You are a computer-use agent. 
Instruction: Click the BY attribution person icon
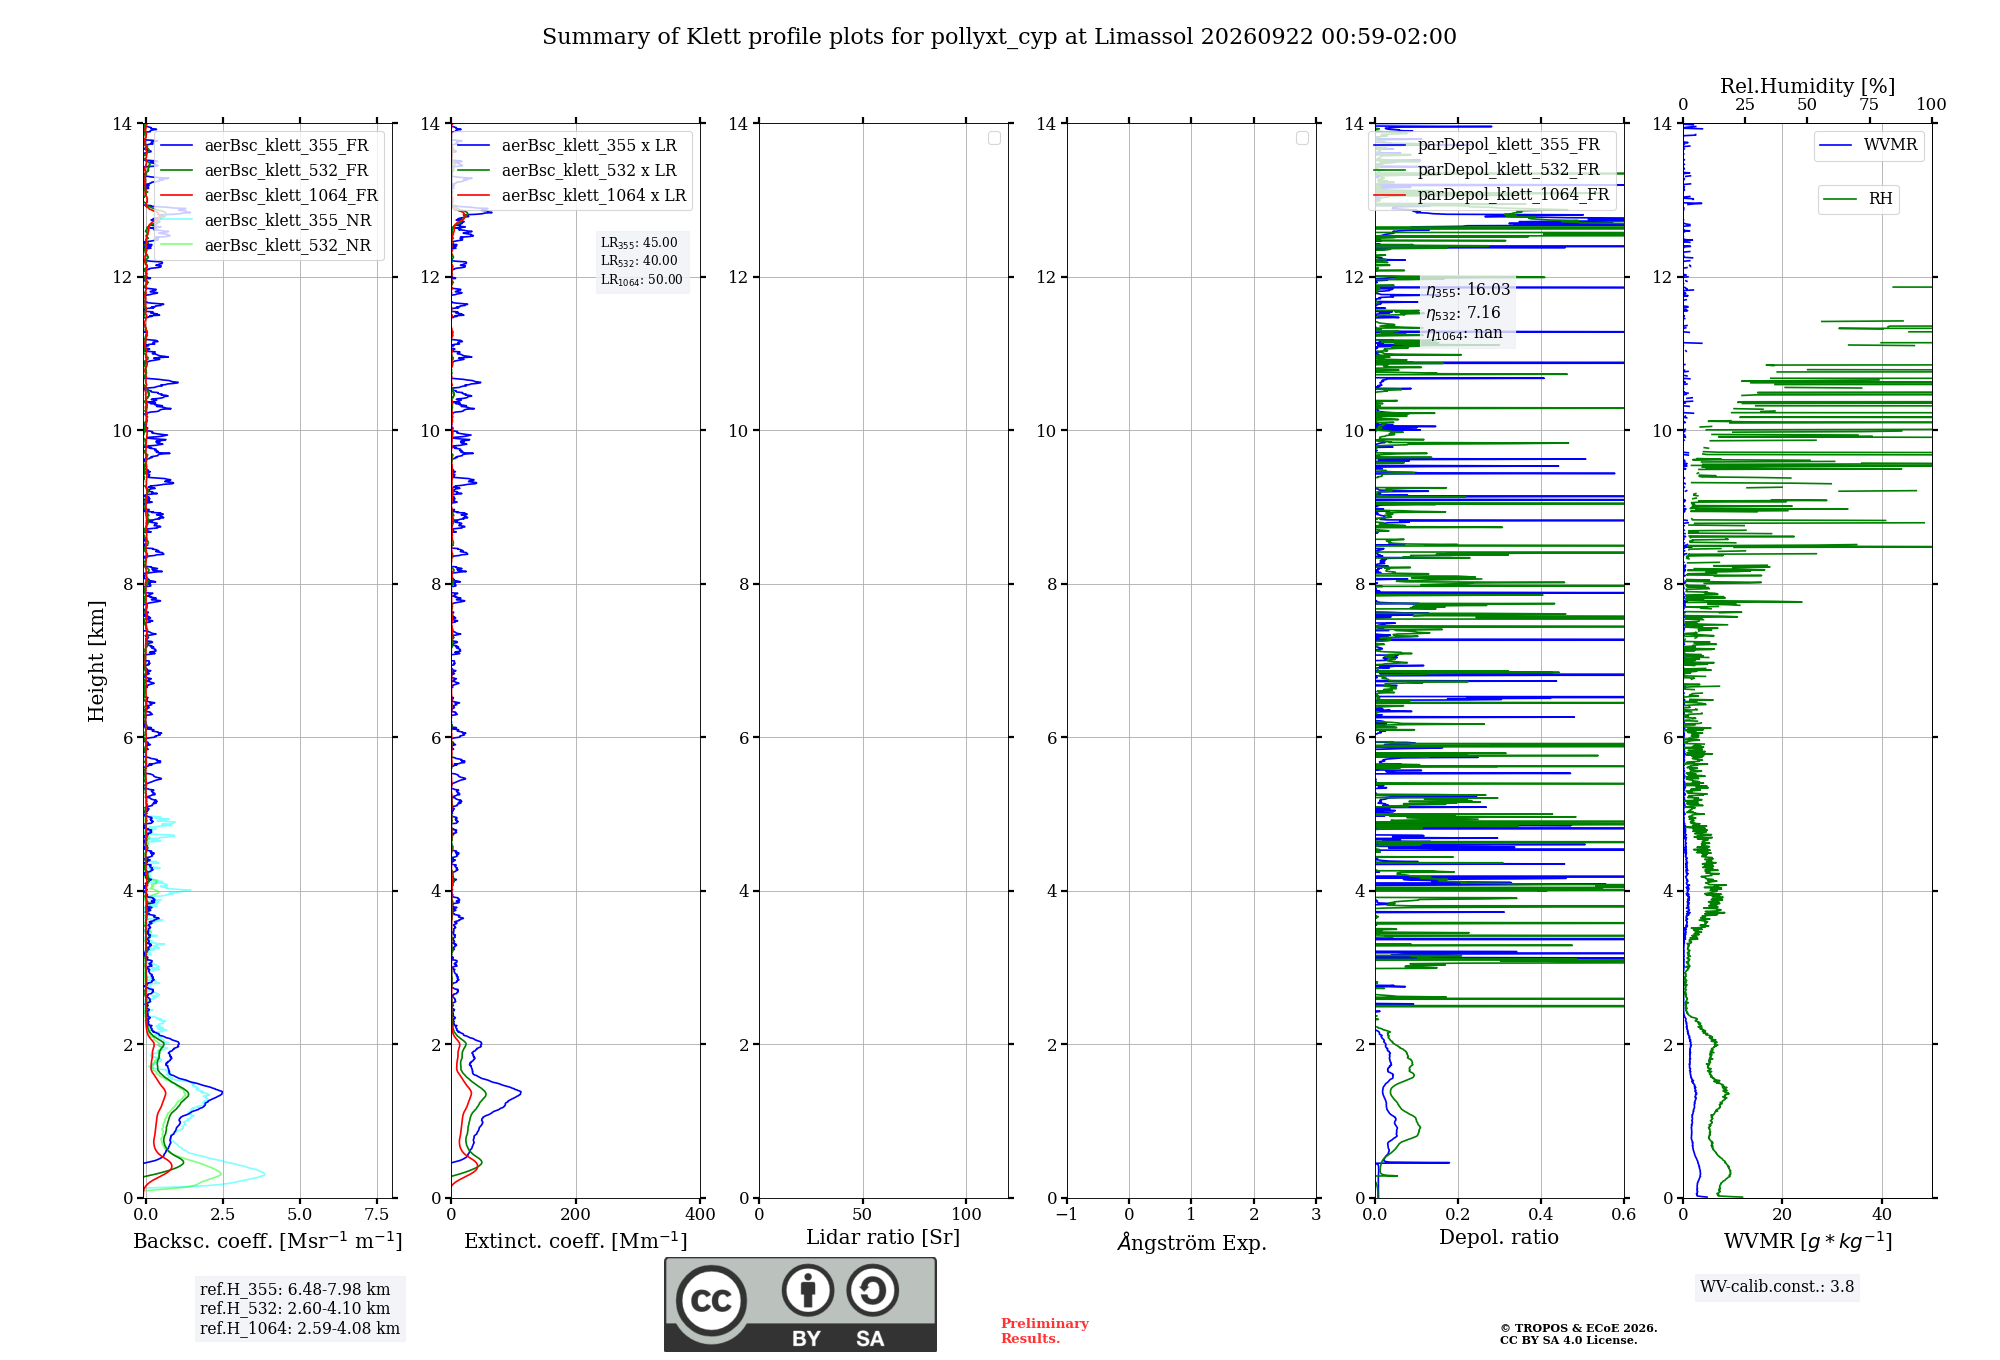pos(807,1290)
